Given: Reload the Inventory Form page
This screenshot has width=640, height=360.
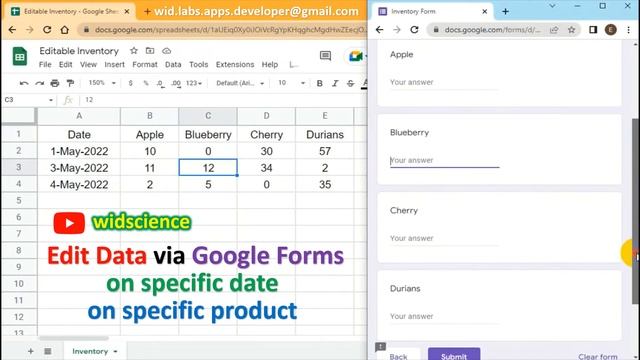Looking at the screenshot, I should coord(414,30).
